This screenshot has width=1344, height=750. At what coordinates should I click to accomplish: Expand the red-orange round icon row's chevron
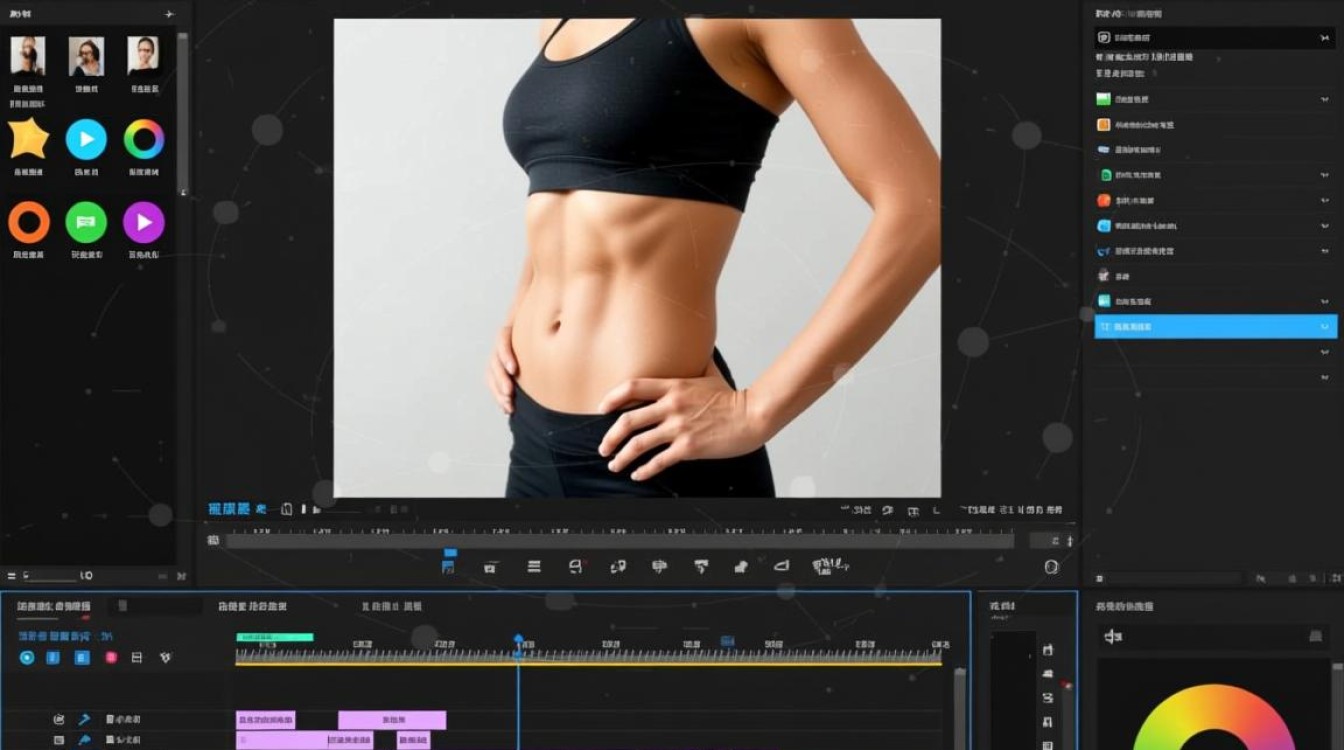point(1325,201)
